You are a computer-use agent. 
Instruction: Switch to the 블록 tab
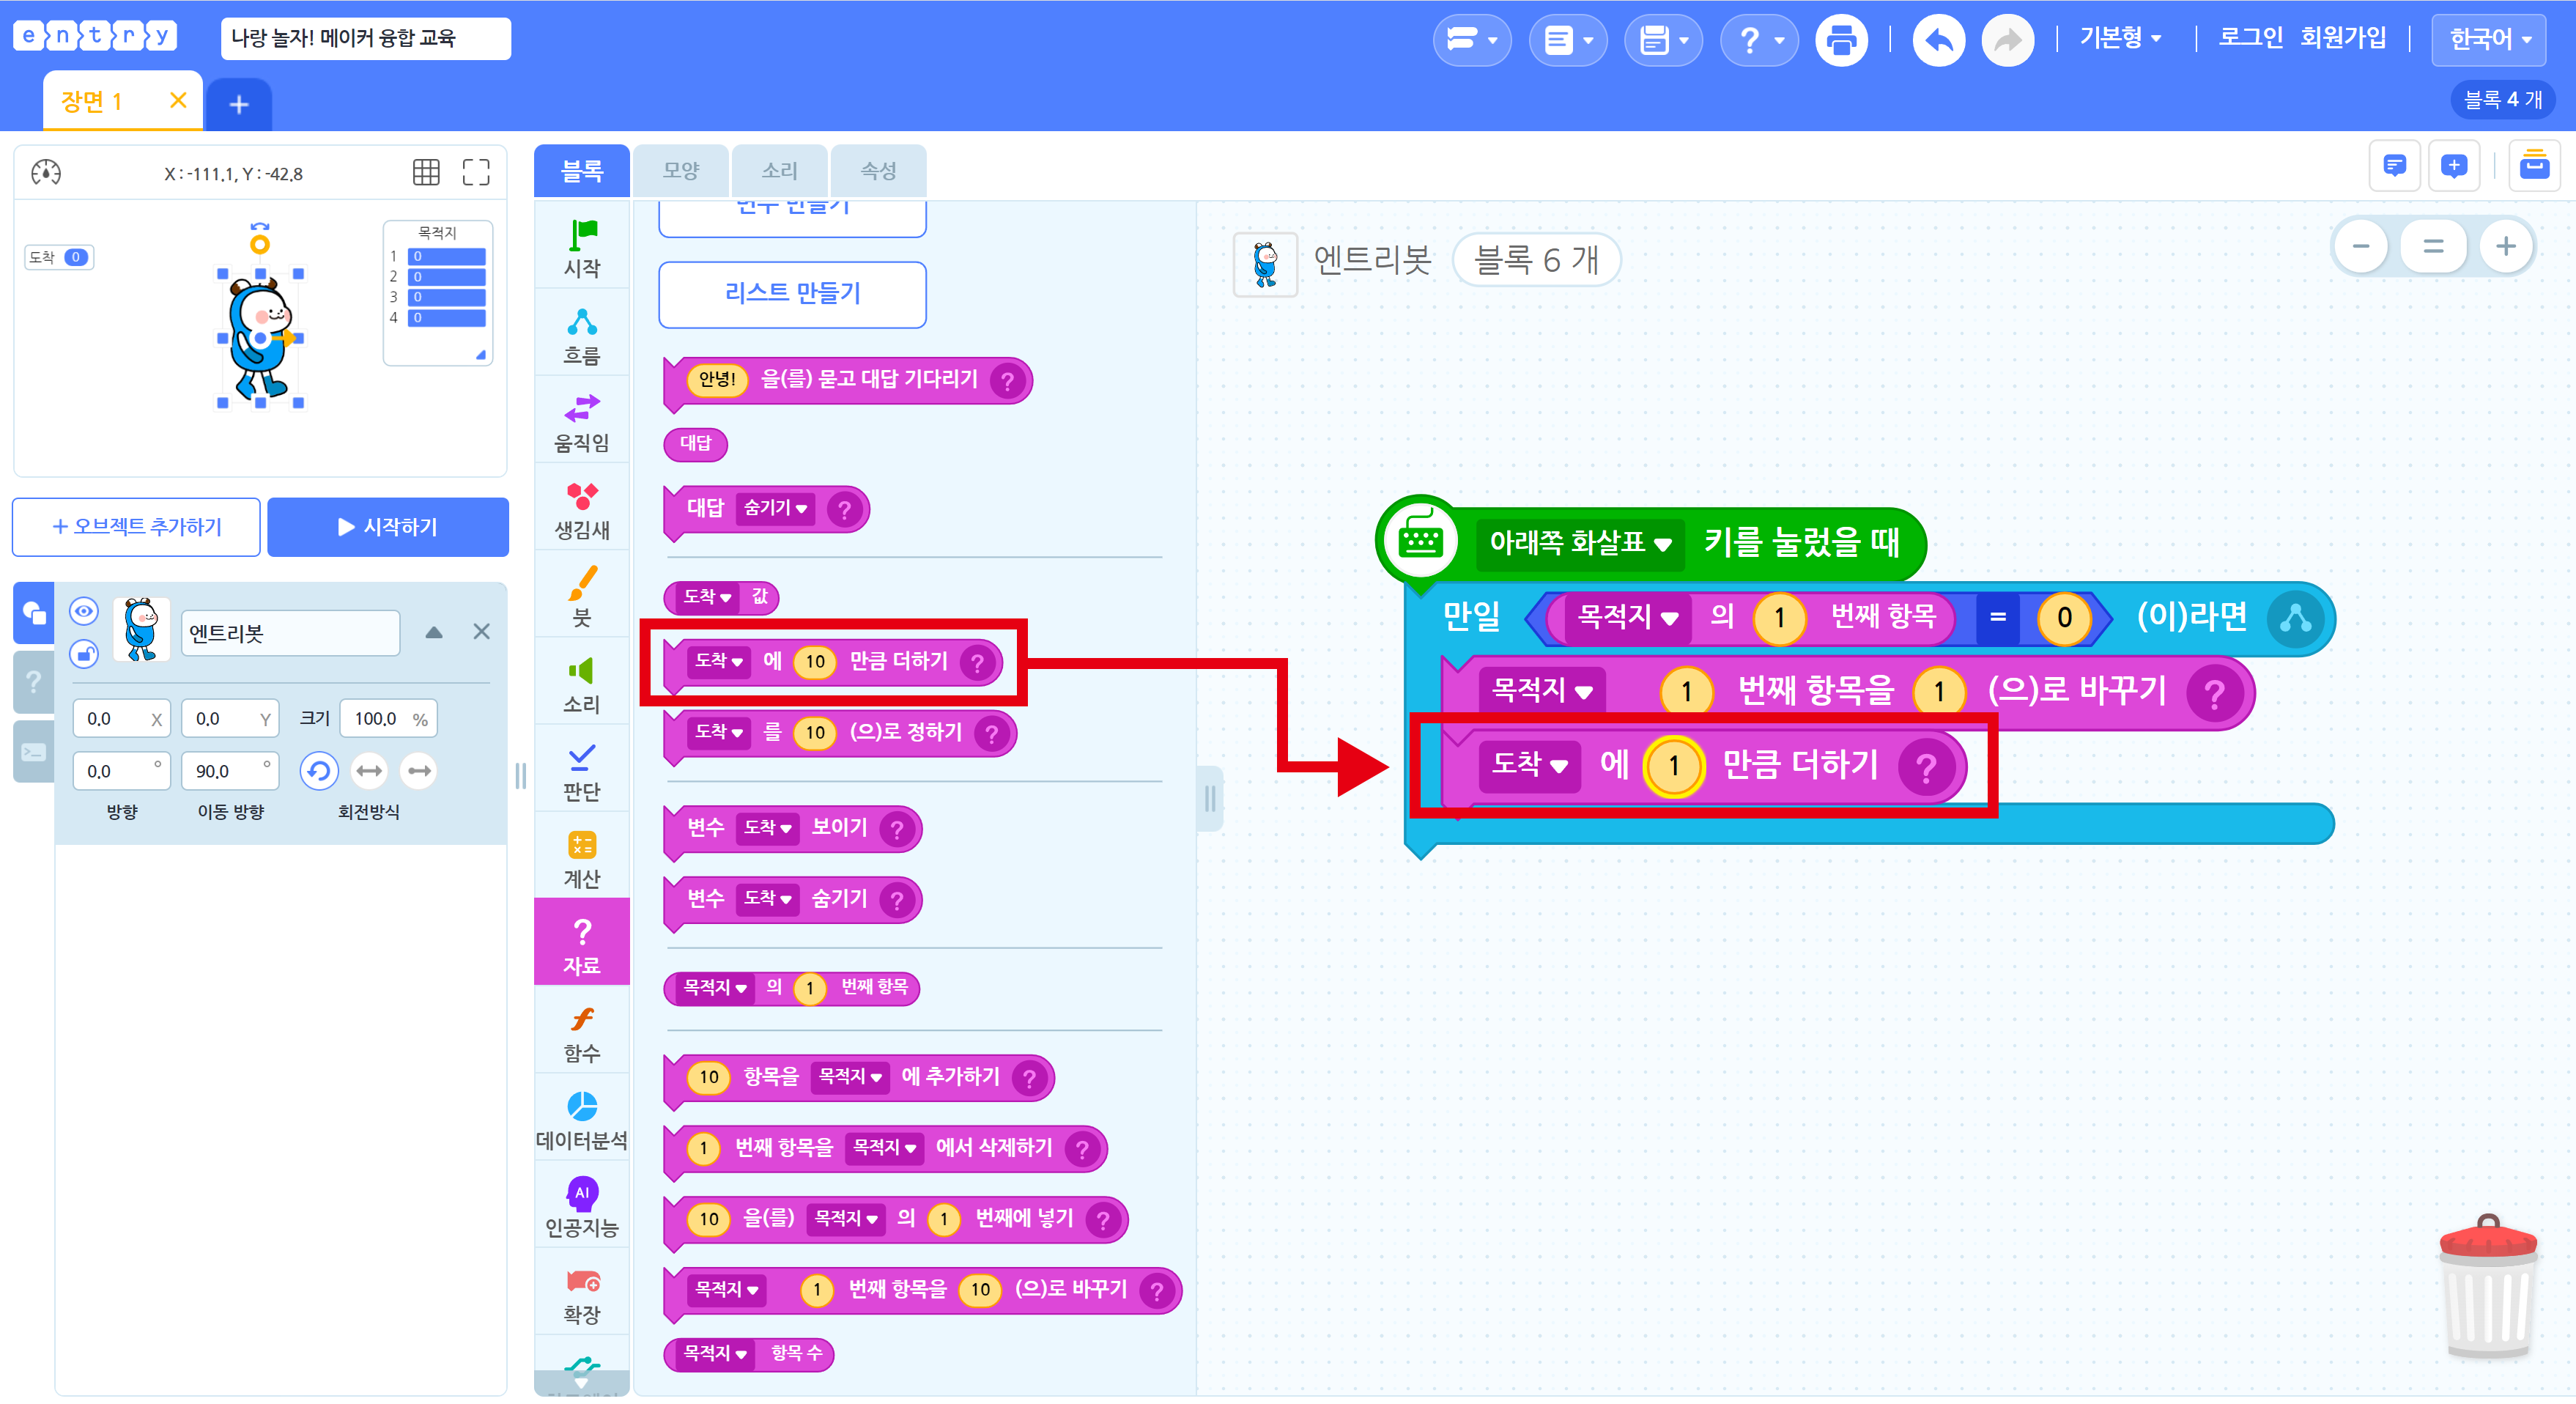coord(581,171)
